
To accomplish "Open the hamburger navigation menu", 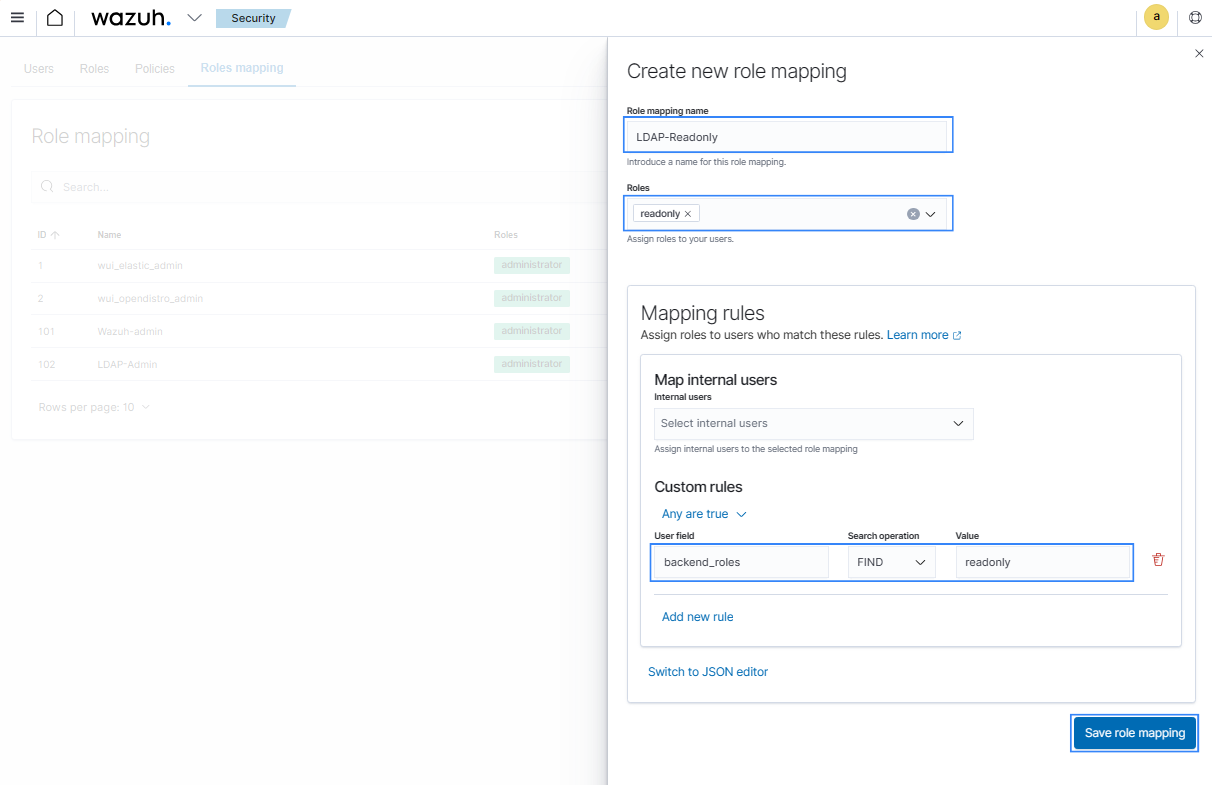I will pos(17,18).
